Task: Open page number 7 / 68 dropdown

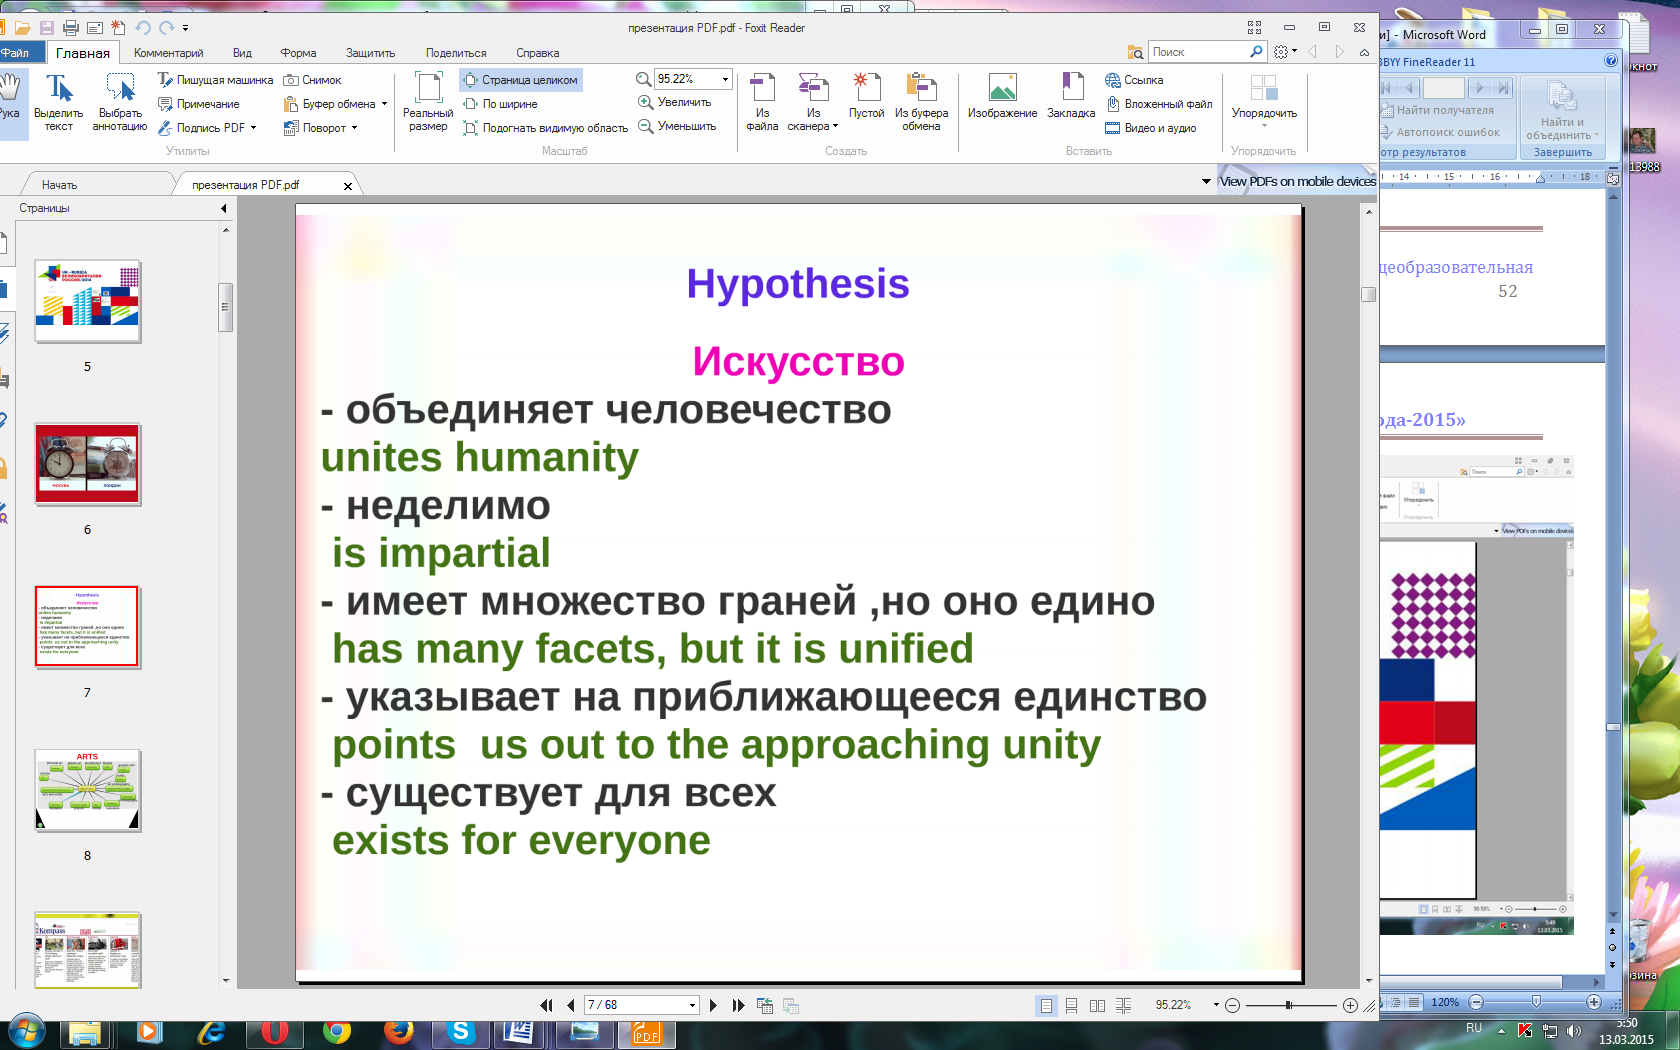Action: click(x=692, y=1005)
